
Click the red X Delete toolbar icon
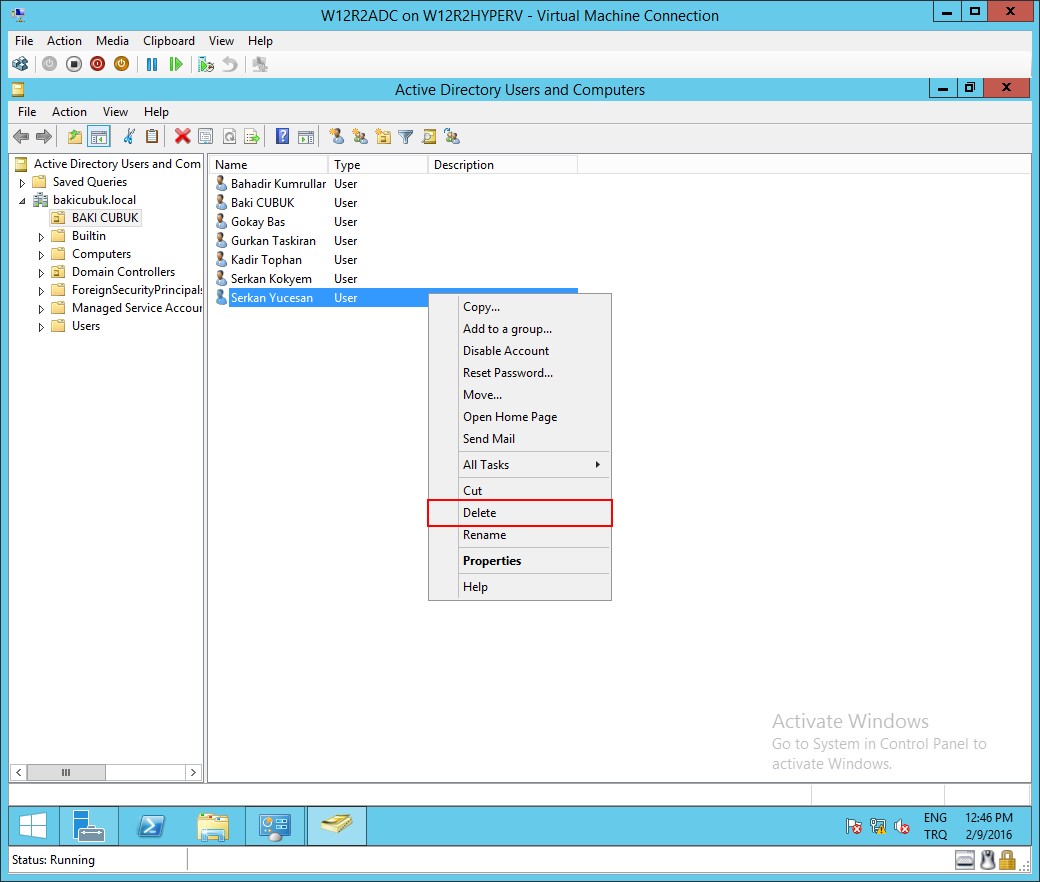[x=182, y=137]
